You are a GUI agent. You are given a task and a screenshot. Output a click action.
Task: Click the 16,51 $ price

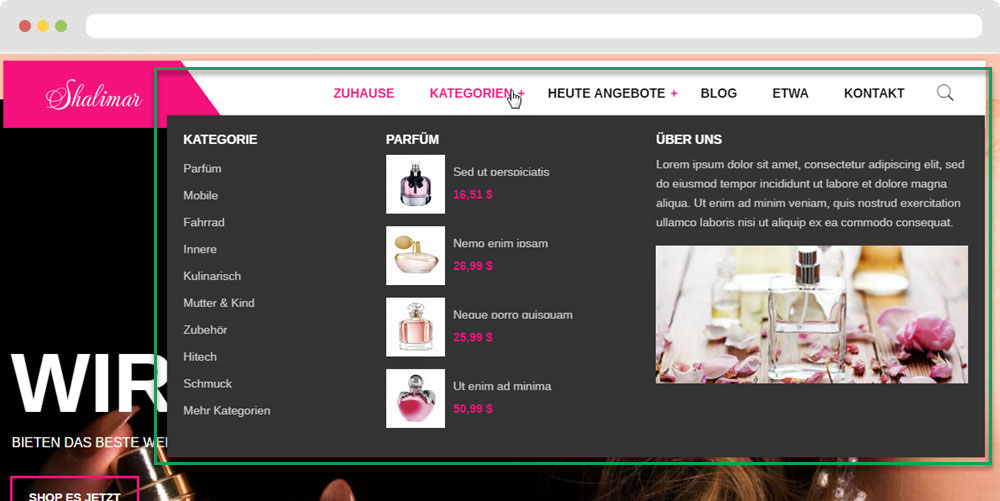point(473,194)
